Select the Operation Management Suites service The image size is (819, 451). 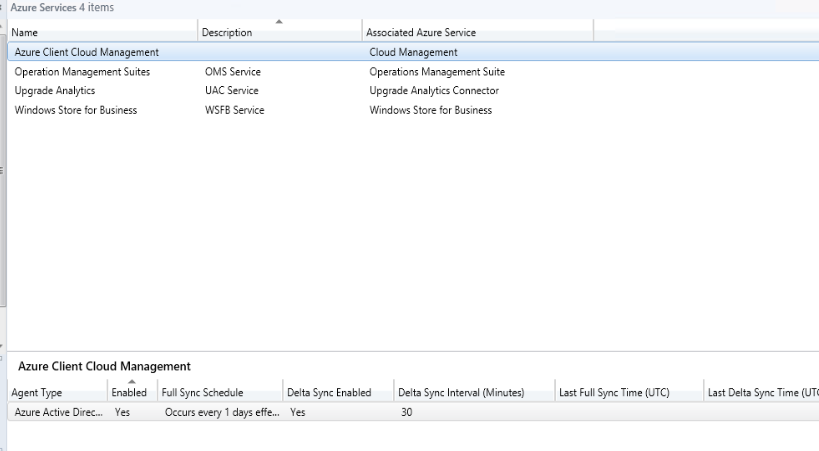coord(82,72)
